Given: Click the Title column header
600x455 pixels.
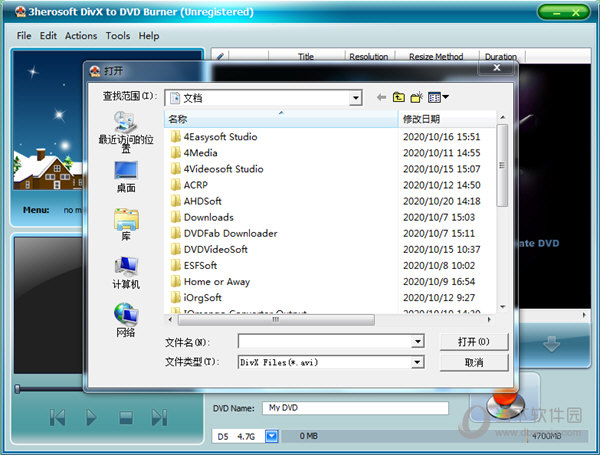Looking at the screenshot, I should pyautogui.click(x=306, y=57).
